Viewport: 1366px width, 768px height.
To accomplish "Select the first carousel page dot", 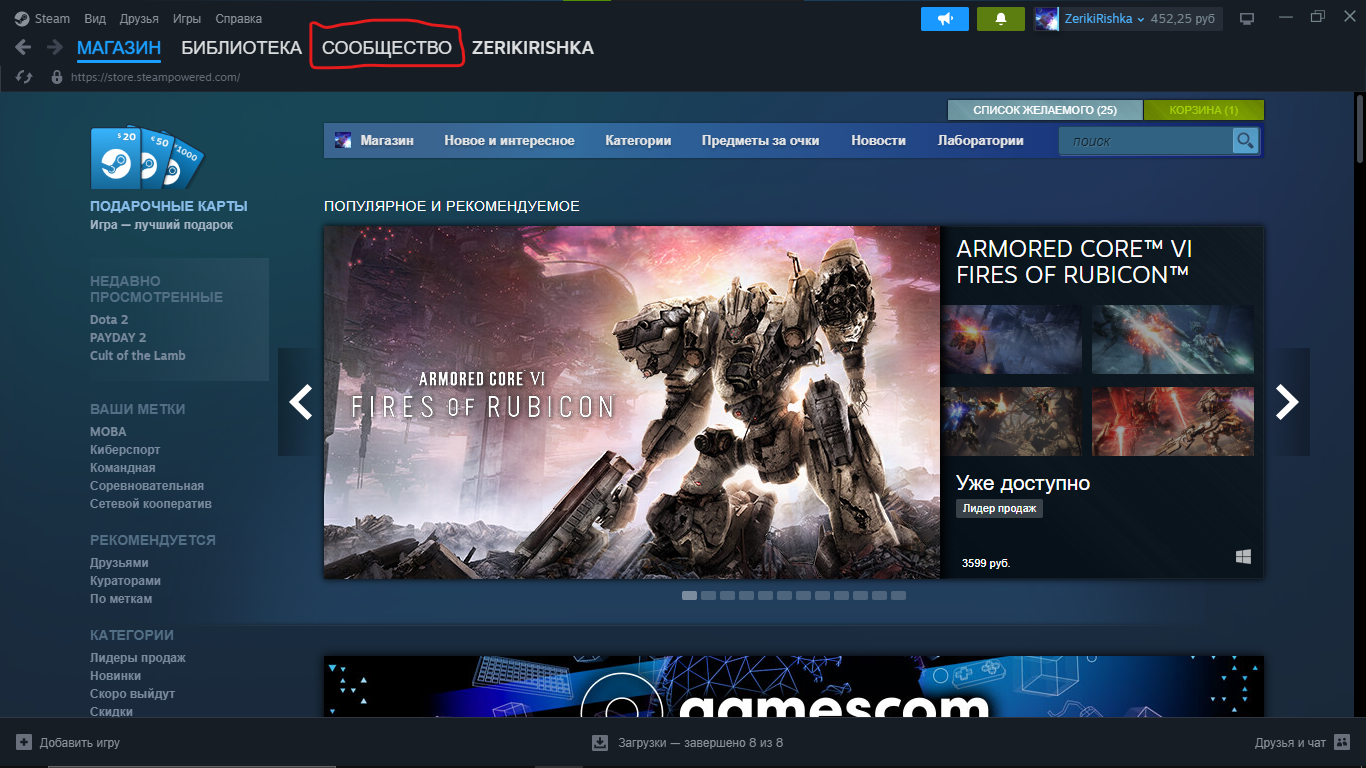I will coord(690,595).
